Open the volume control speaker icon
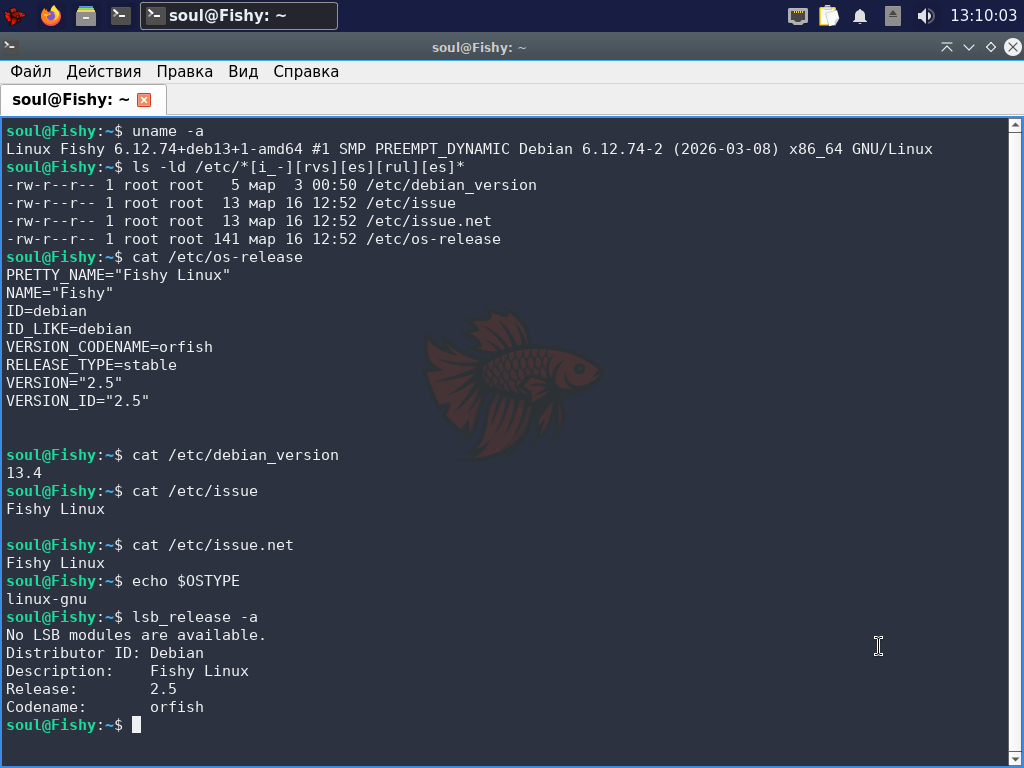 [x=925, y=16]
